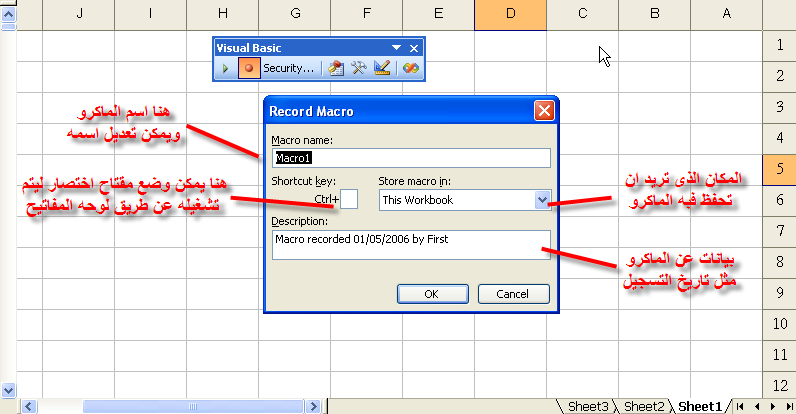This screenshot has height=414, width=796.
Task: Click the Cancel button
Action: click(x=513, y=294)
